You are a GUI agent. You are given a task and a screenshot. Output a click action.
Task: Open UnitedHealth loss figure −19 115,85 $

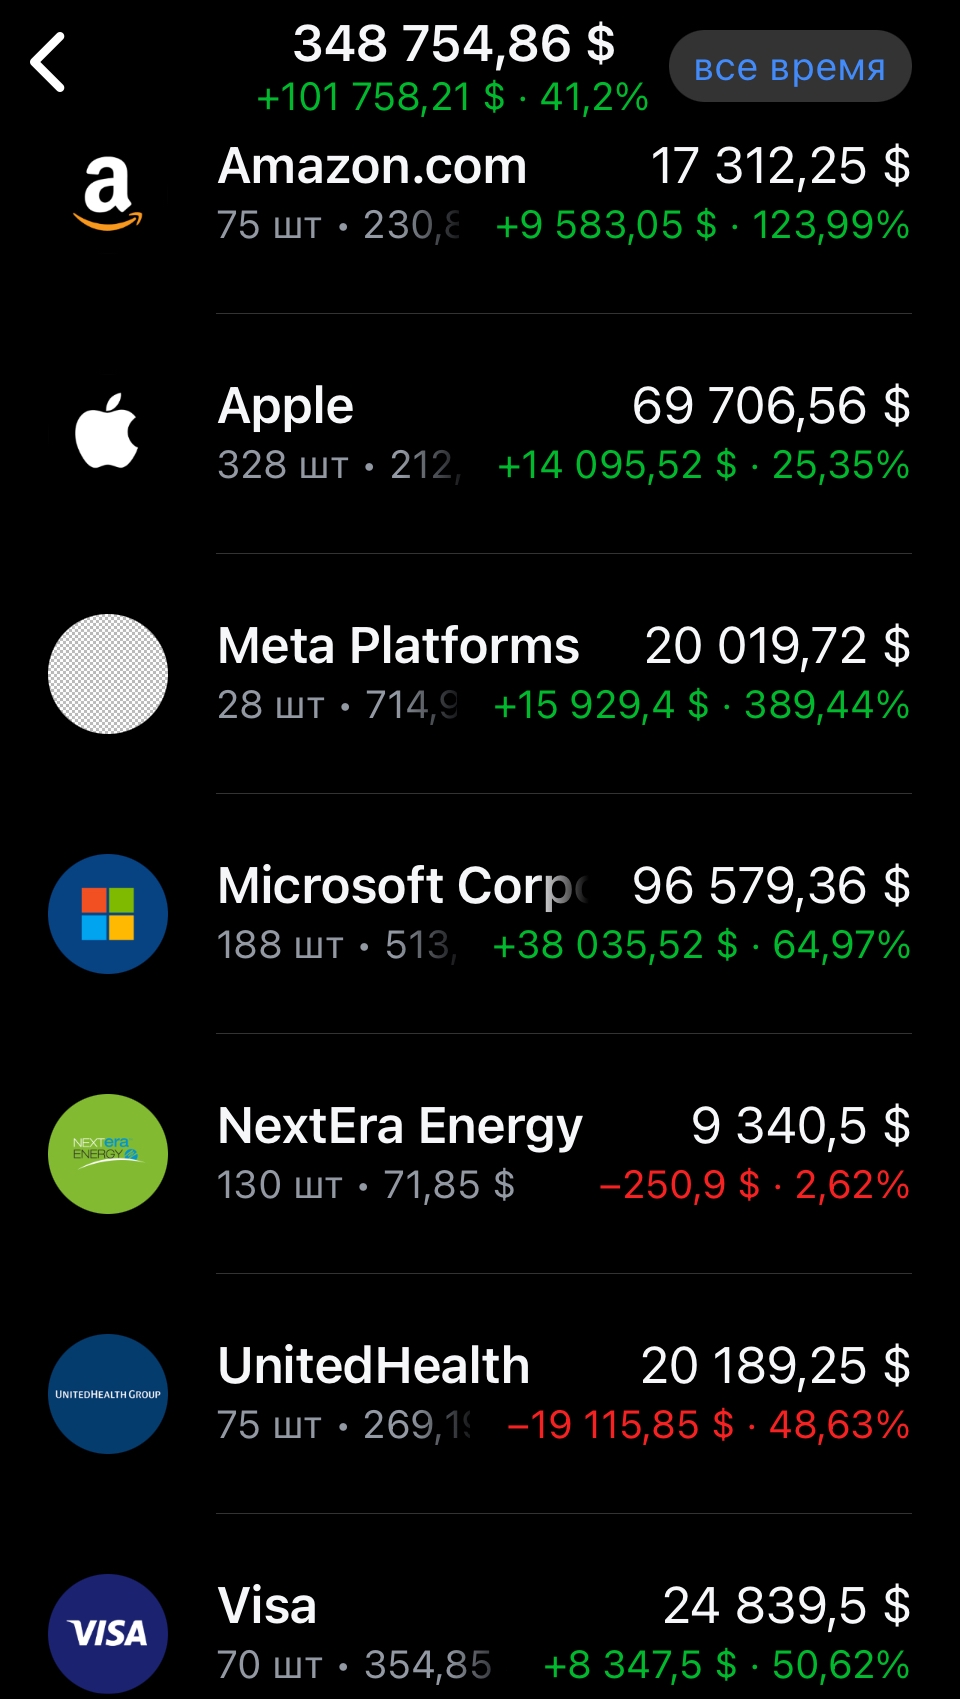[620, 1425]
